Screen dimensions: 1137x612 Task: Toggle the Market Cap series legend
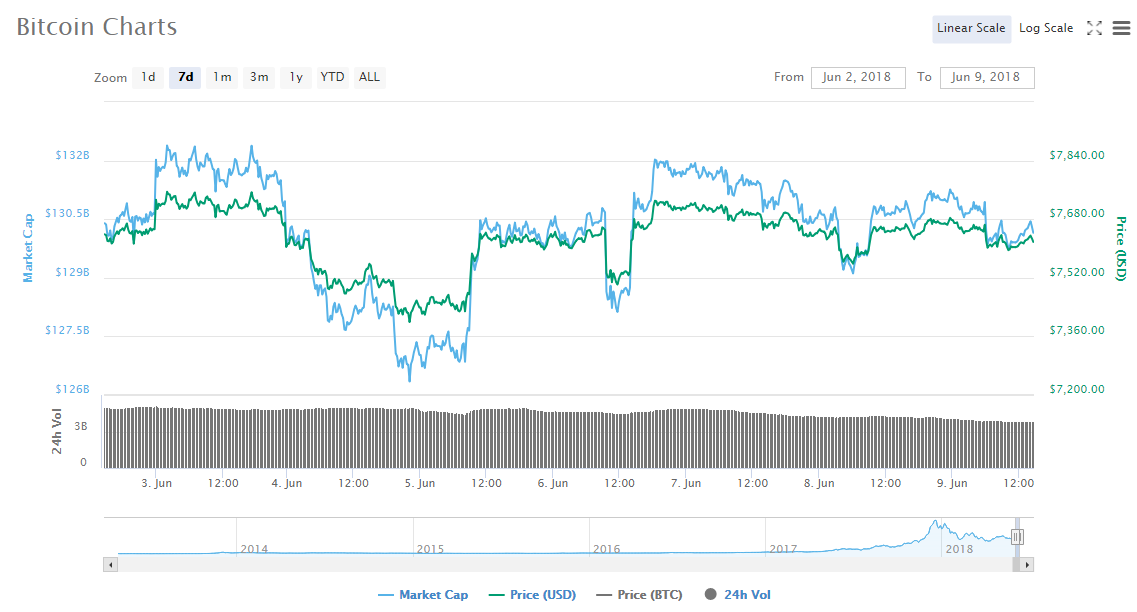(423, 595)
